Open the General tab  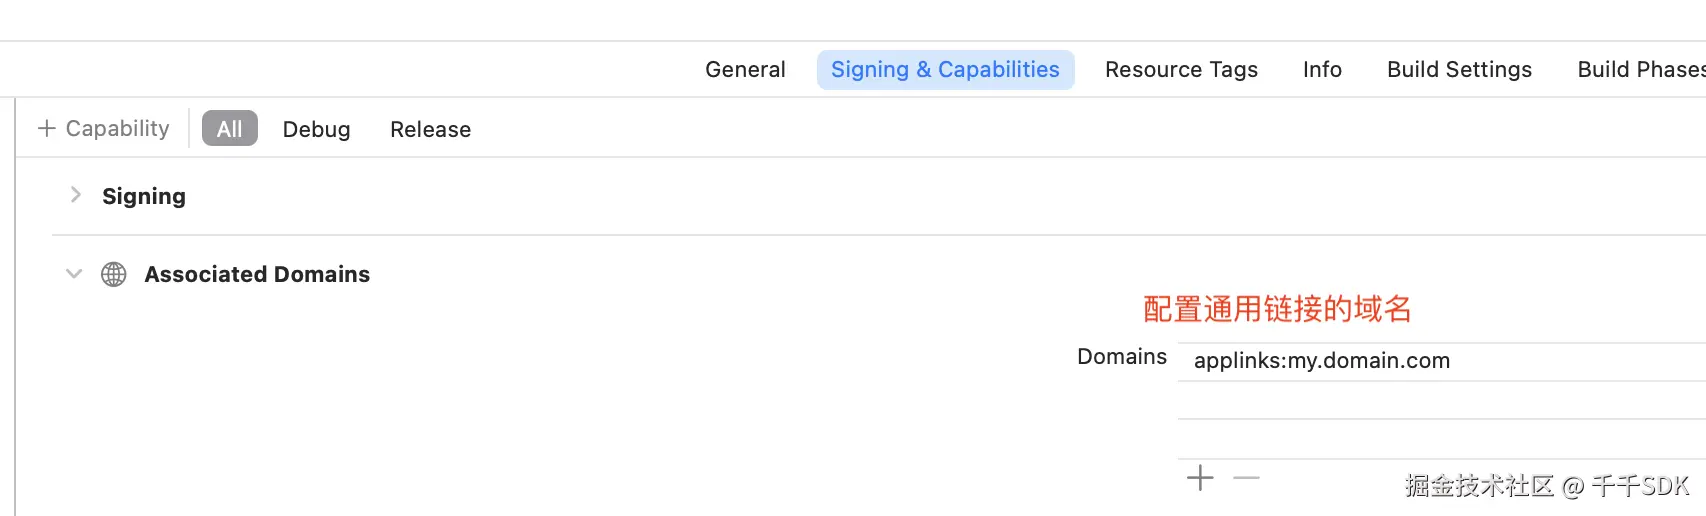(745, 70)
